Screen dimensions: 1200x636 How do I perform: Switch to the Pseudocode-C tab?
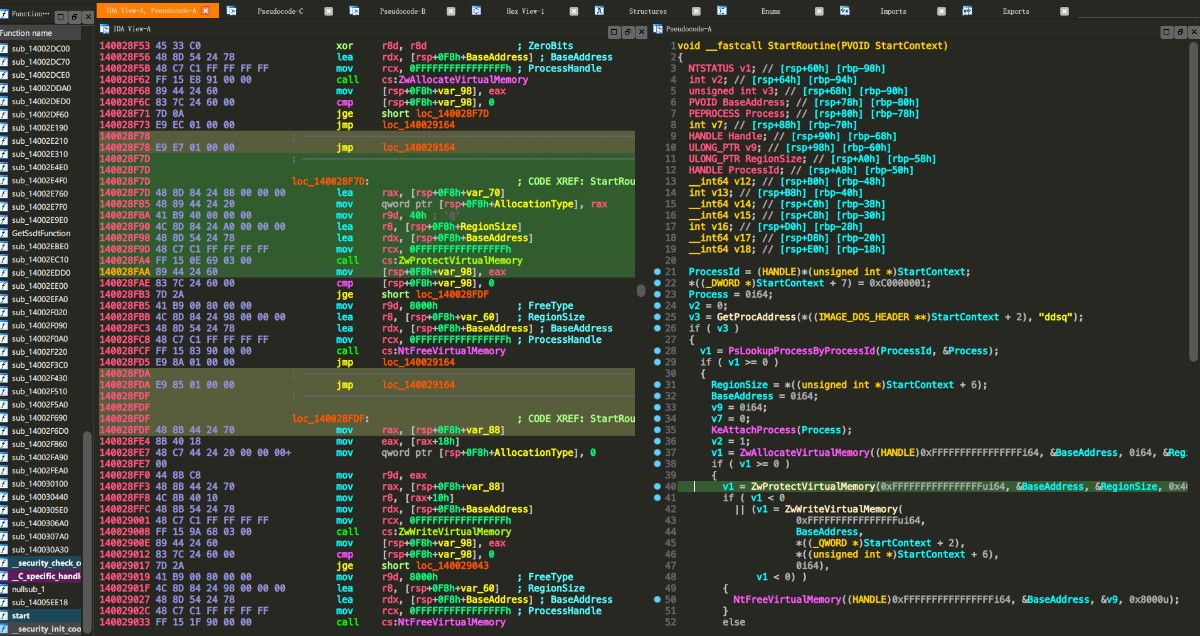pyautogui.click(x=281, y=10)
